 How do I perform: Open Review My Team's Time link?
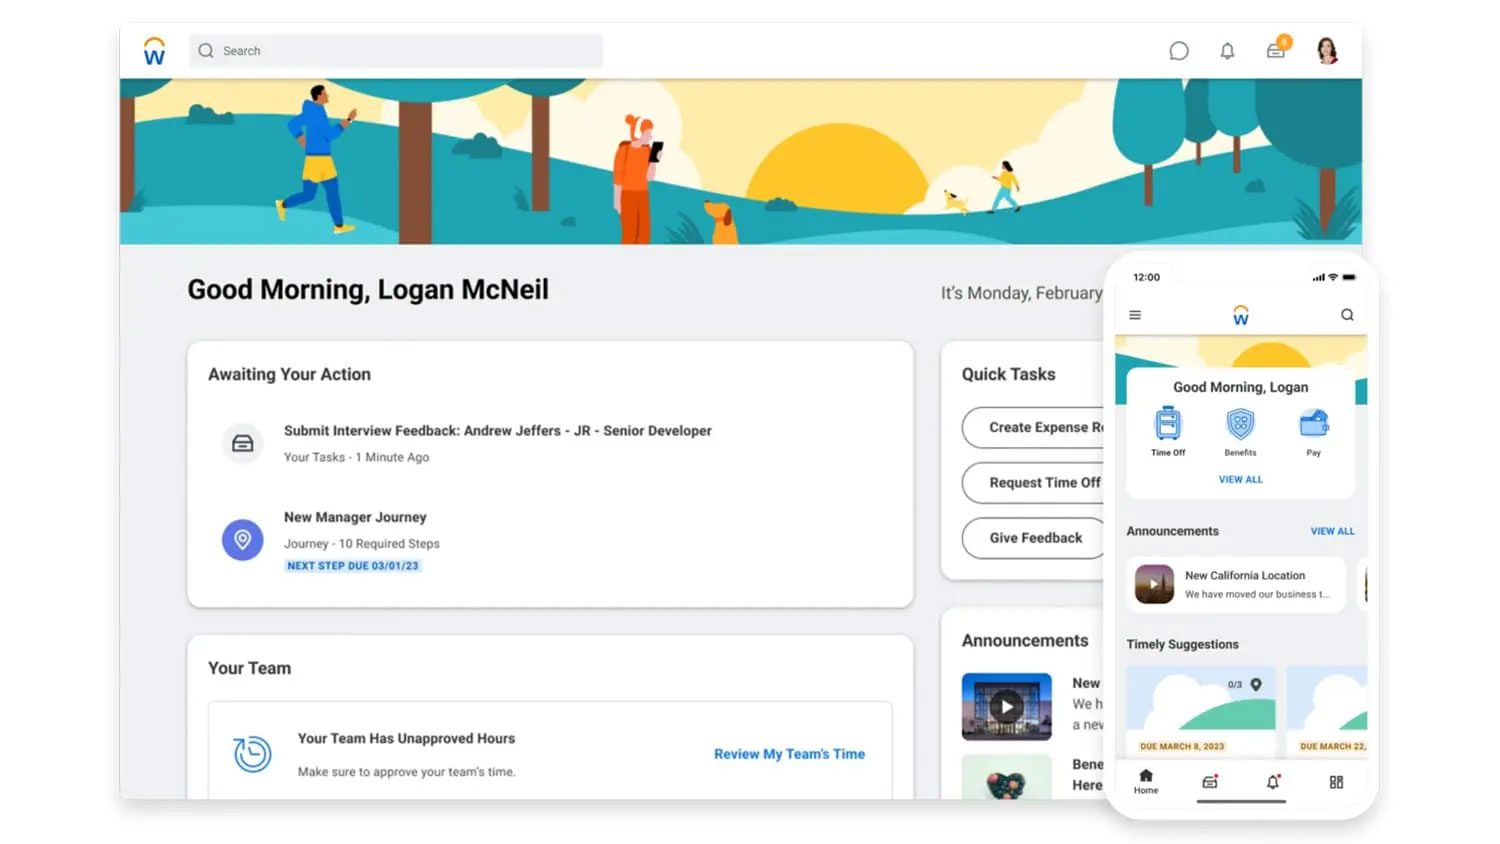tap(789, 754)
